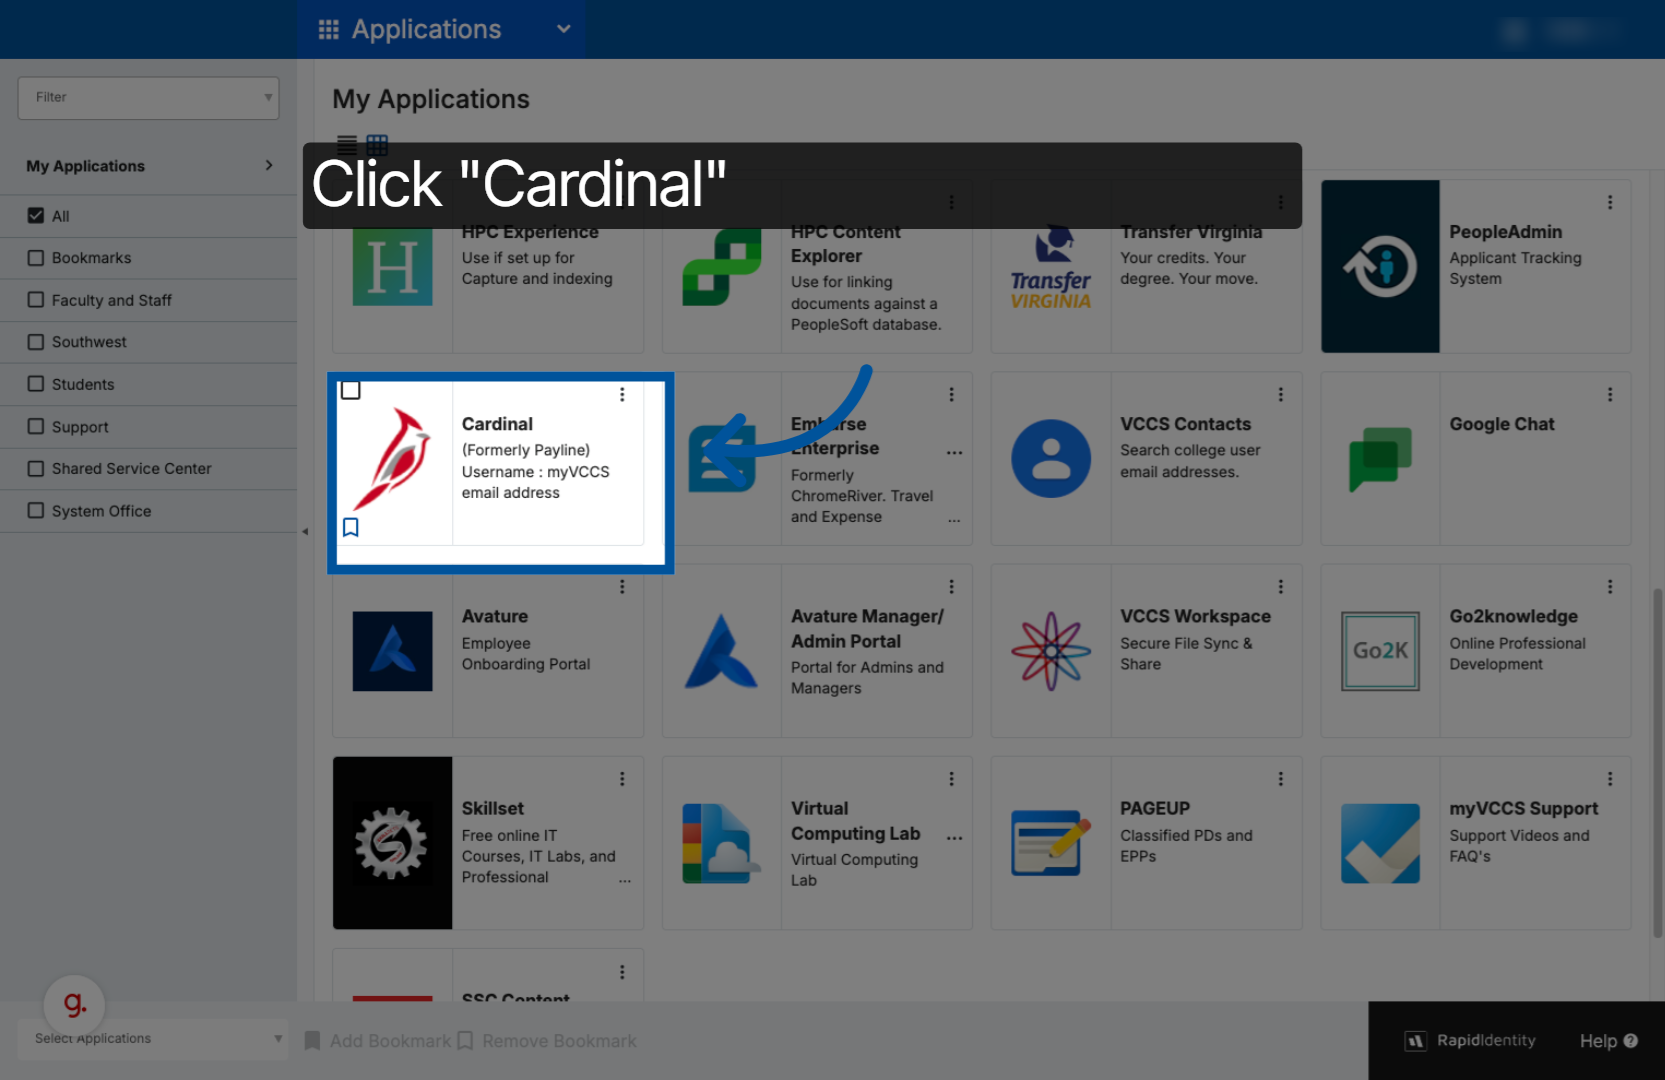
Task: Select My Applications in the sidebar
Action: click(x=149, y=166)
